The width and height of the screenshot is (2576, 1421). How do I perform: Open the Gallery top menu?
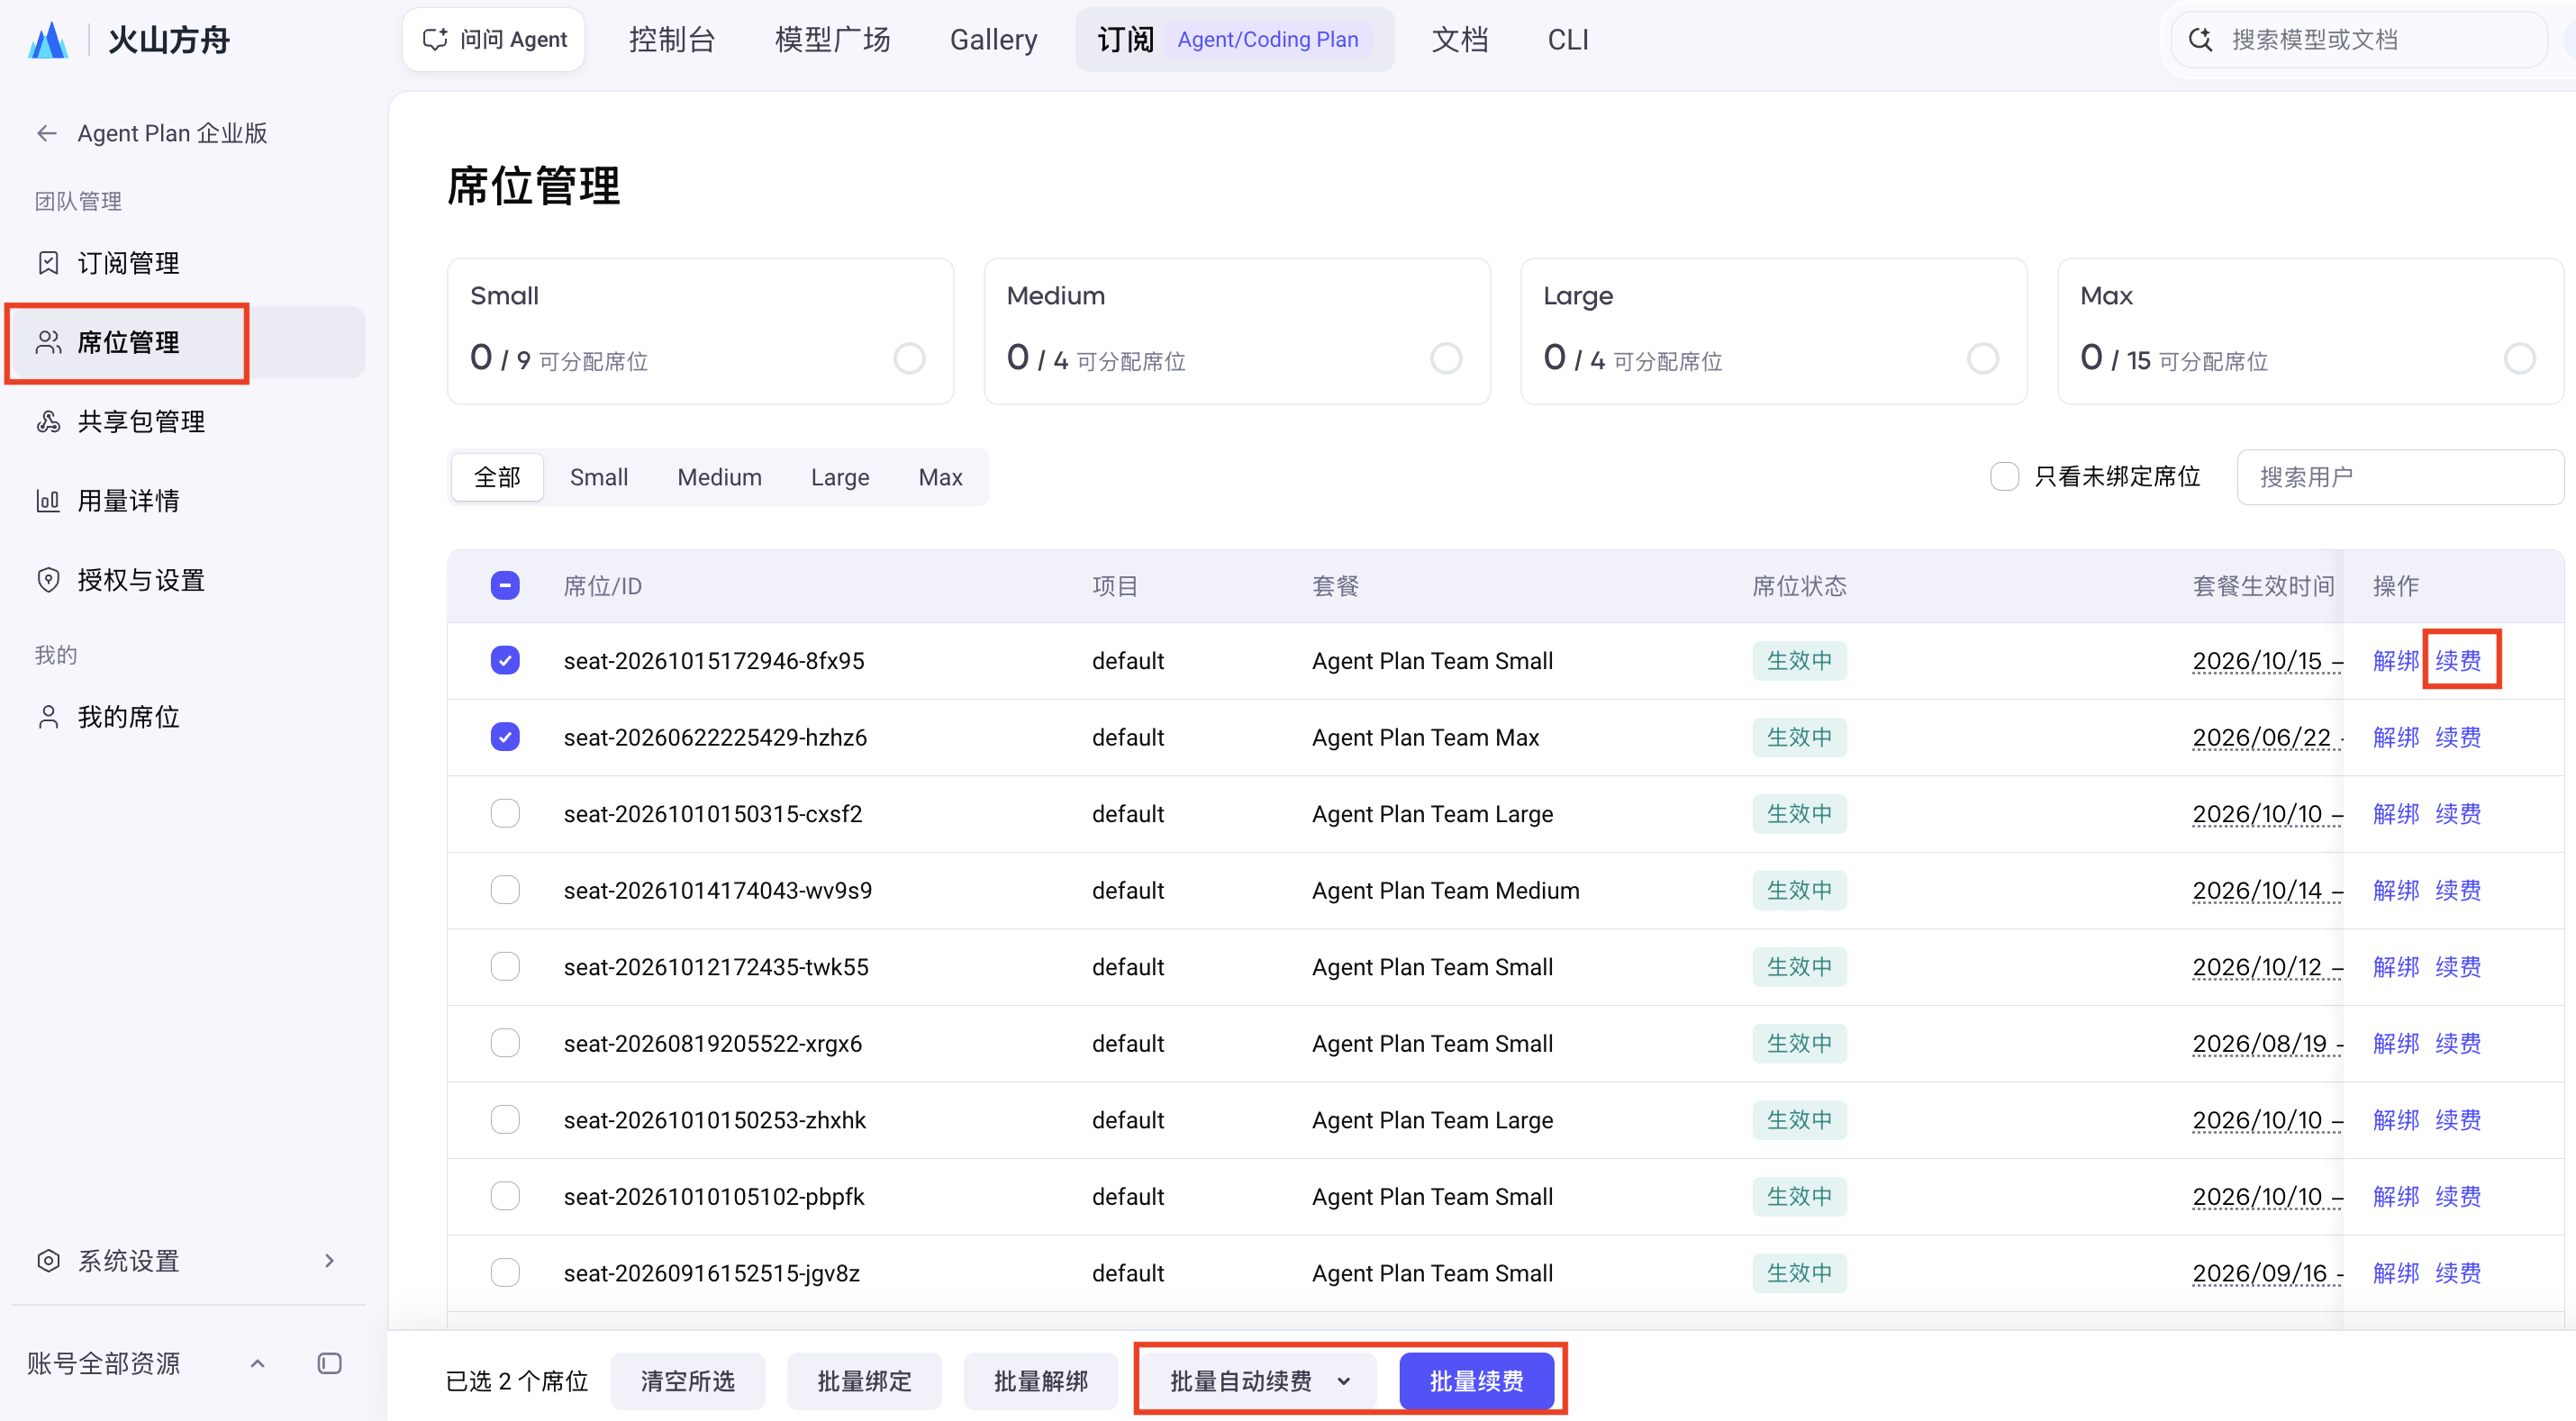tap(993, 40)
